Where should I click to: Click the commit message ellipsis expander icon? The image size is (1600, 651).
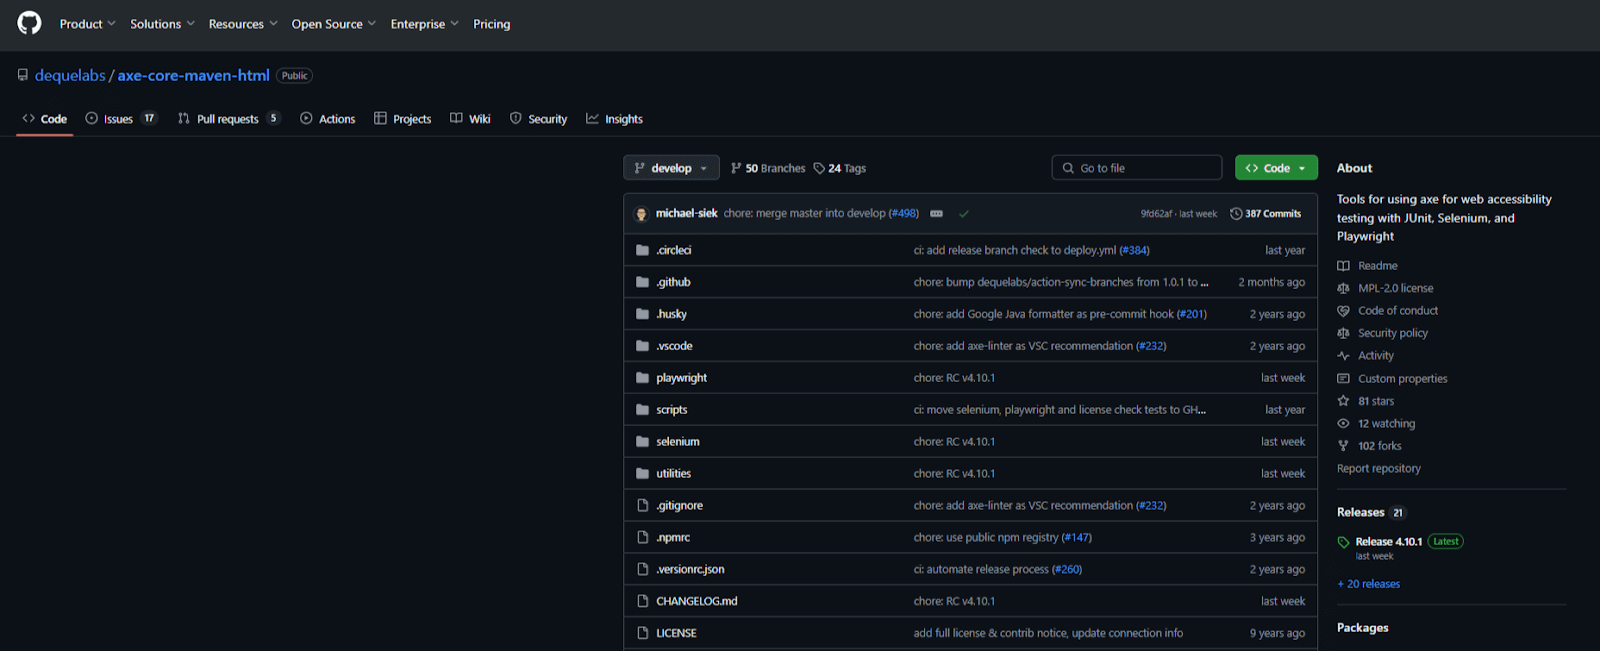click(x=937, y=214)
